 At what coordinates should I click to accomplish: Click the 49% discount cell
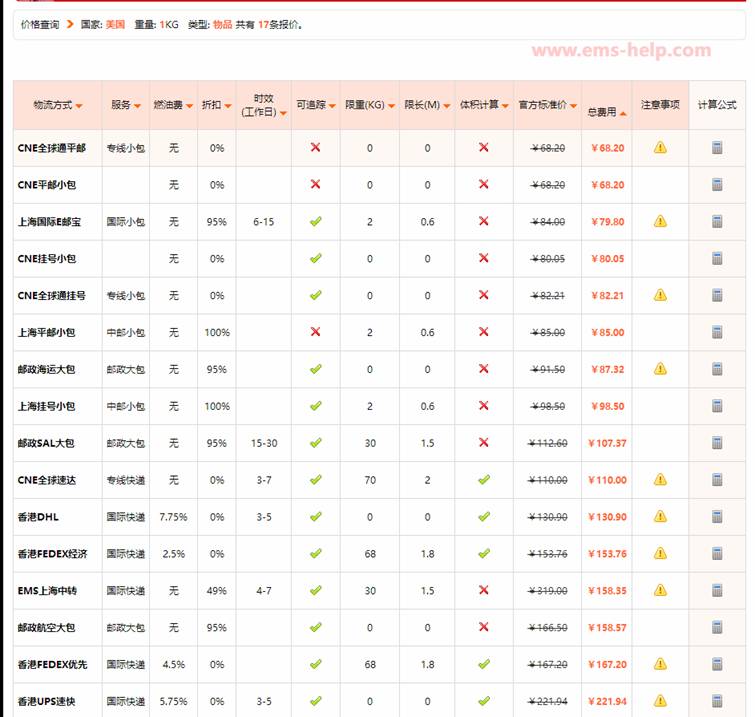(217, 591)
